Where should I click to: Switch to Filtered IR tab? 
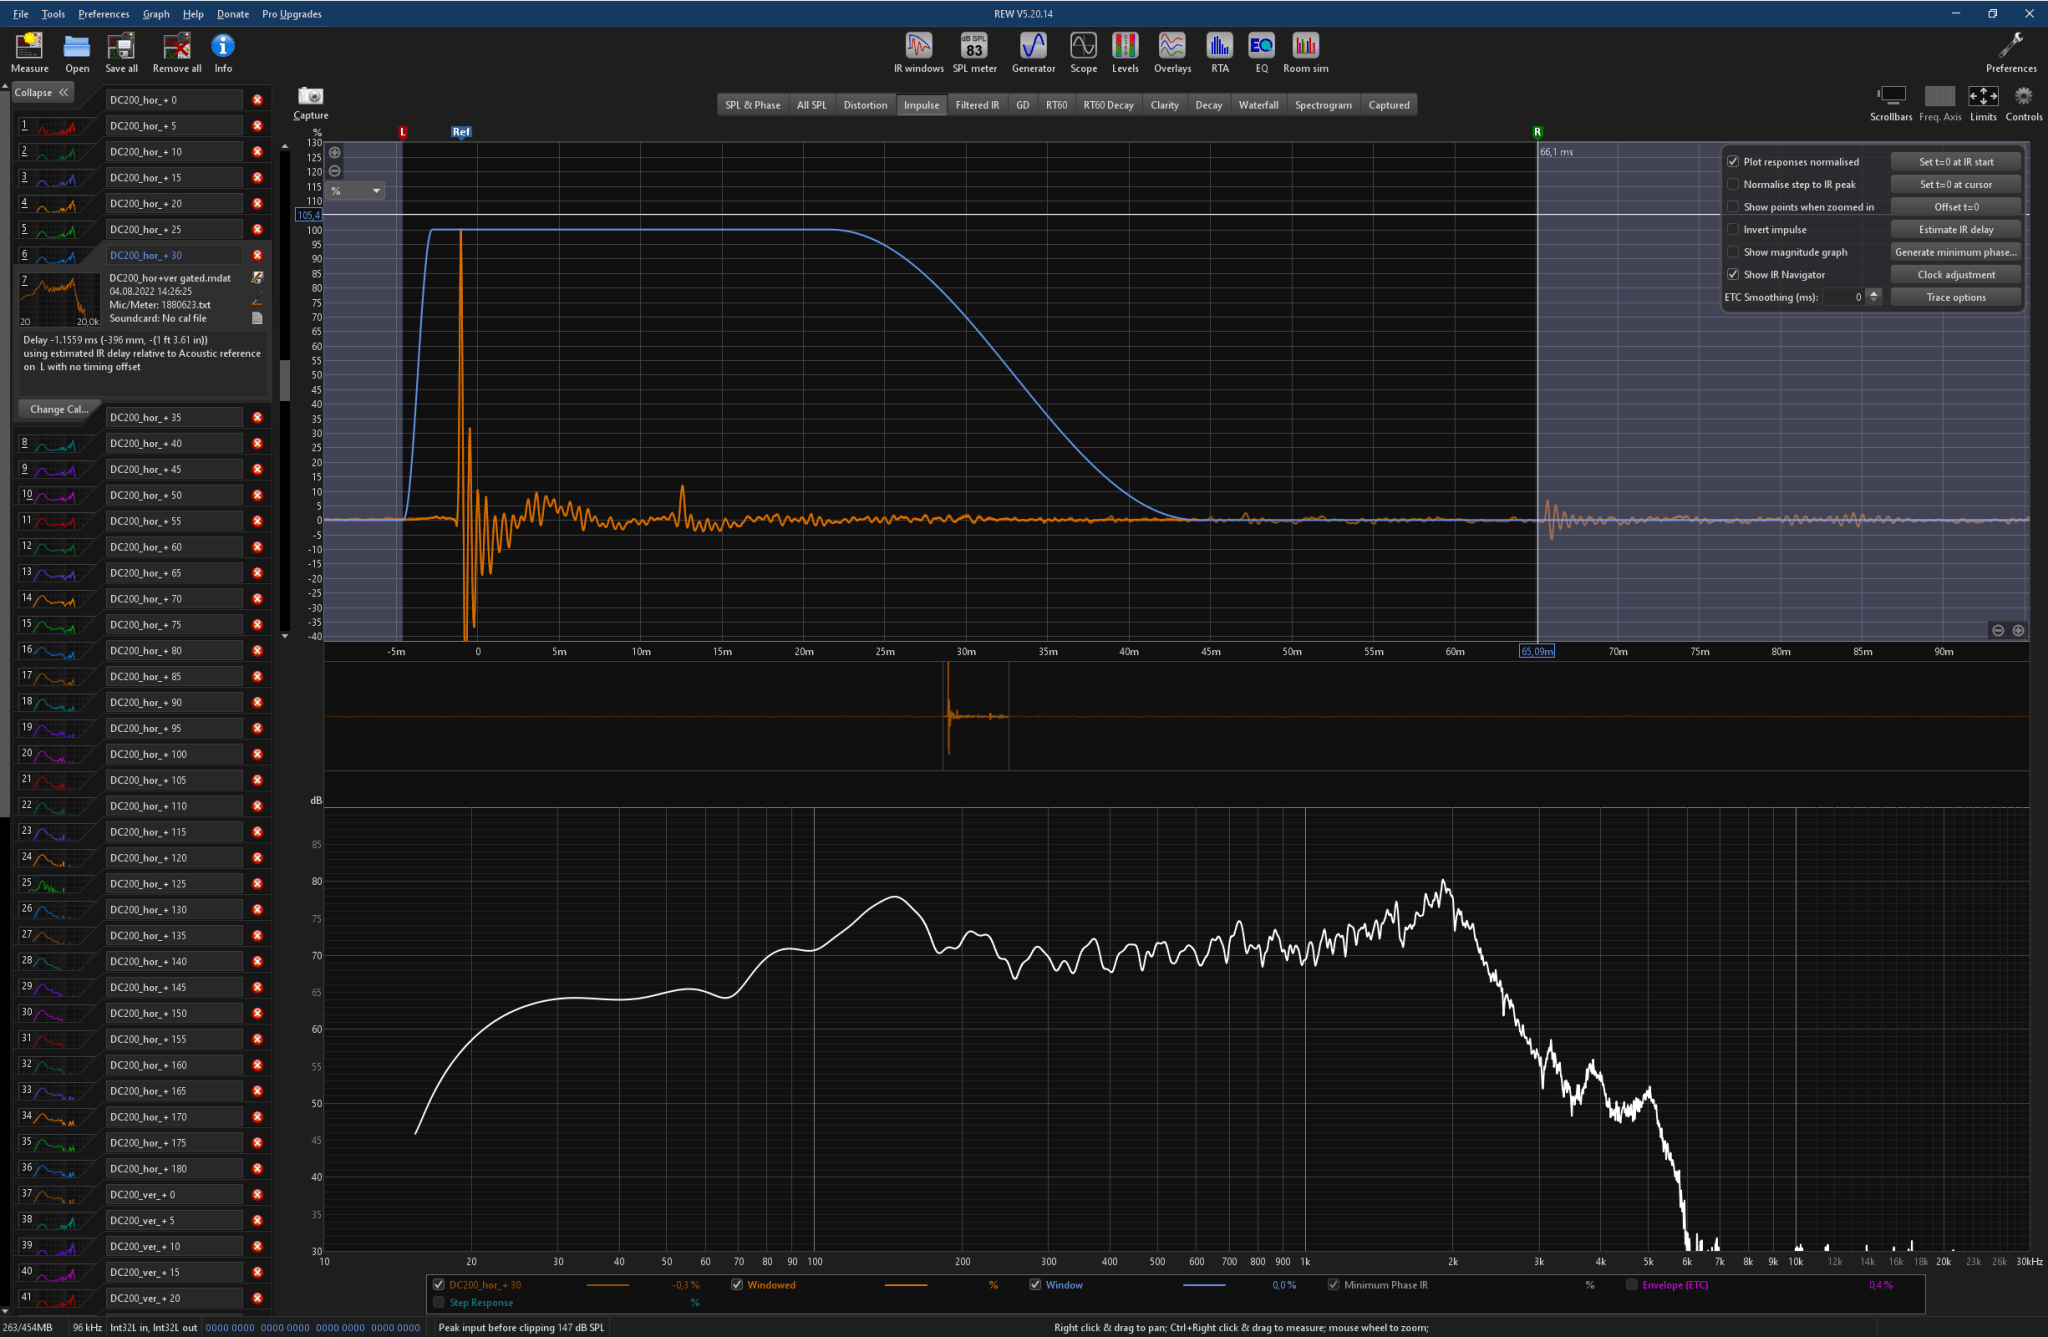(x=977, y=105)
